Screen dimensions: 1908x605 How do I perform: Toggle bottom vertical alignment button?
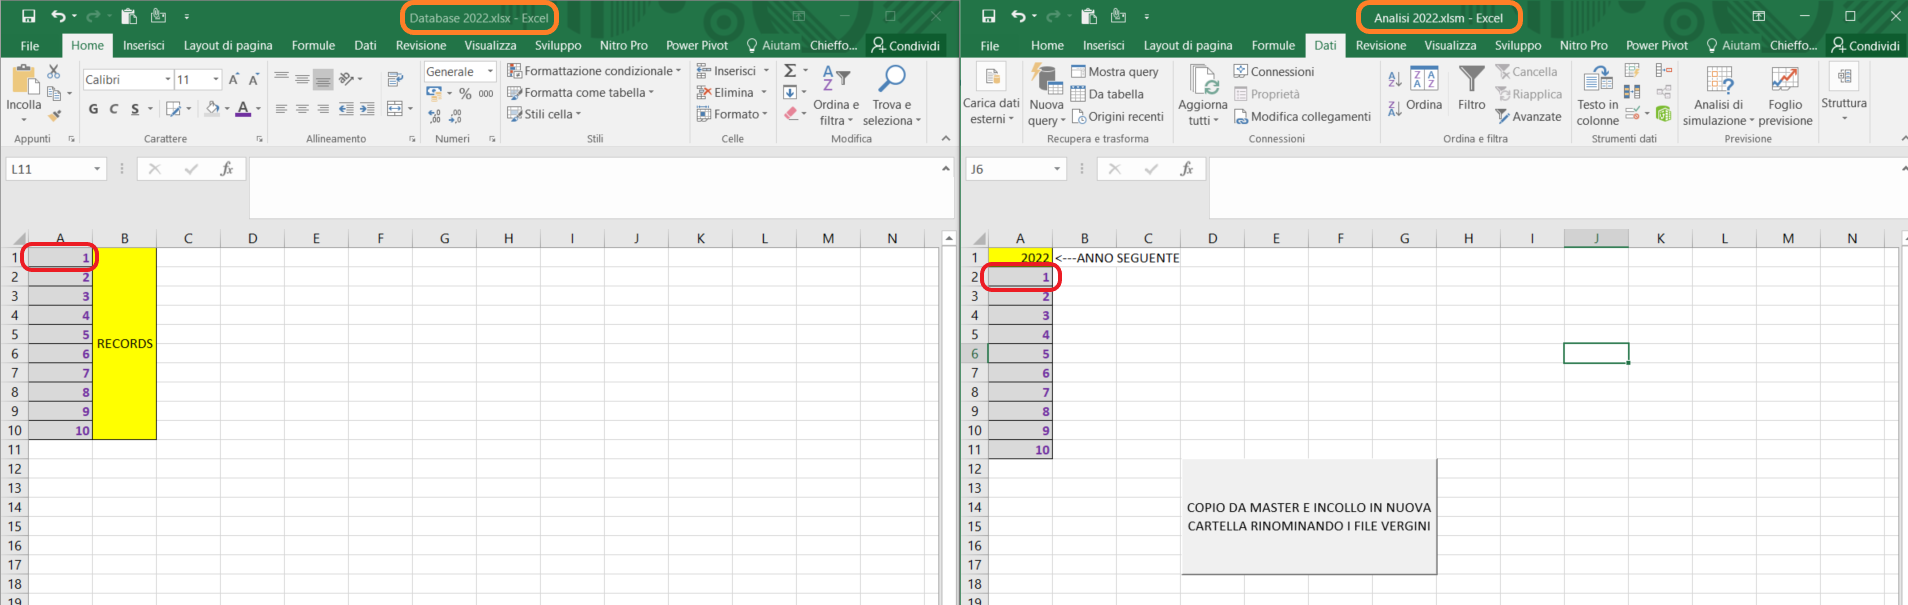coord(323,79)
